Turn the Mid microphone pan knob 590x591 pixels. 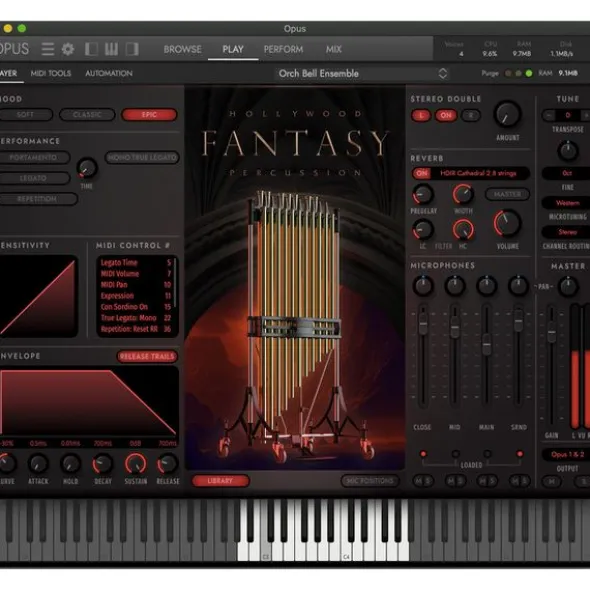pos(455,285)
